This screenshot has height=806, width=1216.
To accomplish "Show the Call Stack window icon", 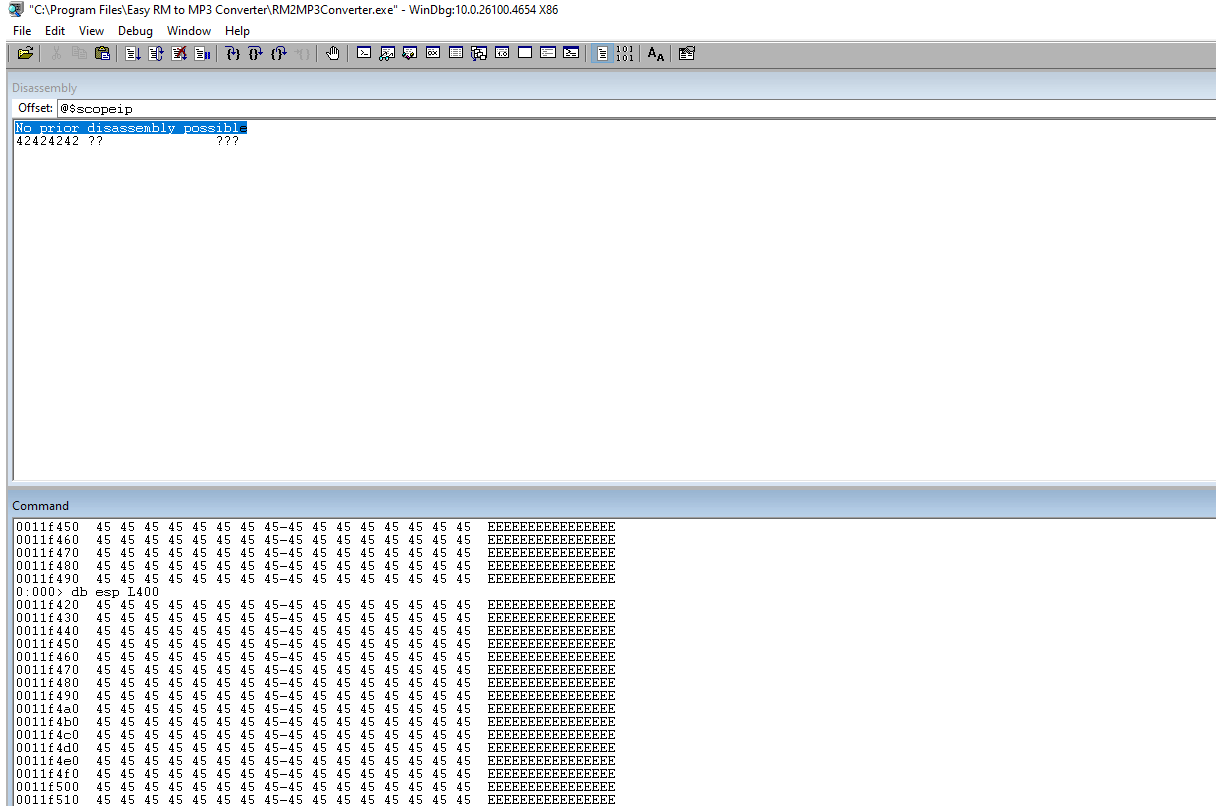I will click(x=479, y=54).
